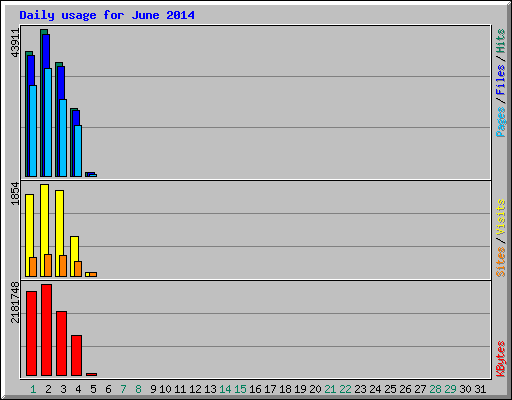The width and height of the screenshot is (512, 400).
Task: Click the 'Daily usage for June 2014' title
Action: [107, 15]
